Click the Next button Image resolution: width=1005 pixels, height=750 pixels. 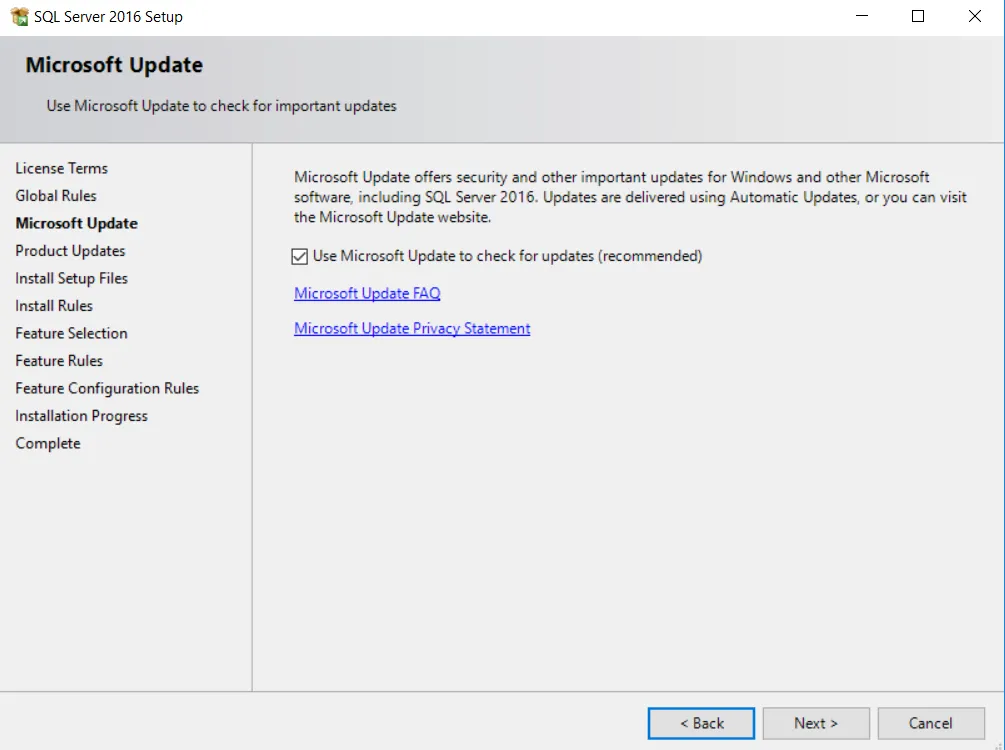click(816, 723)
